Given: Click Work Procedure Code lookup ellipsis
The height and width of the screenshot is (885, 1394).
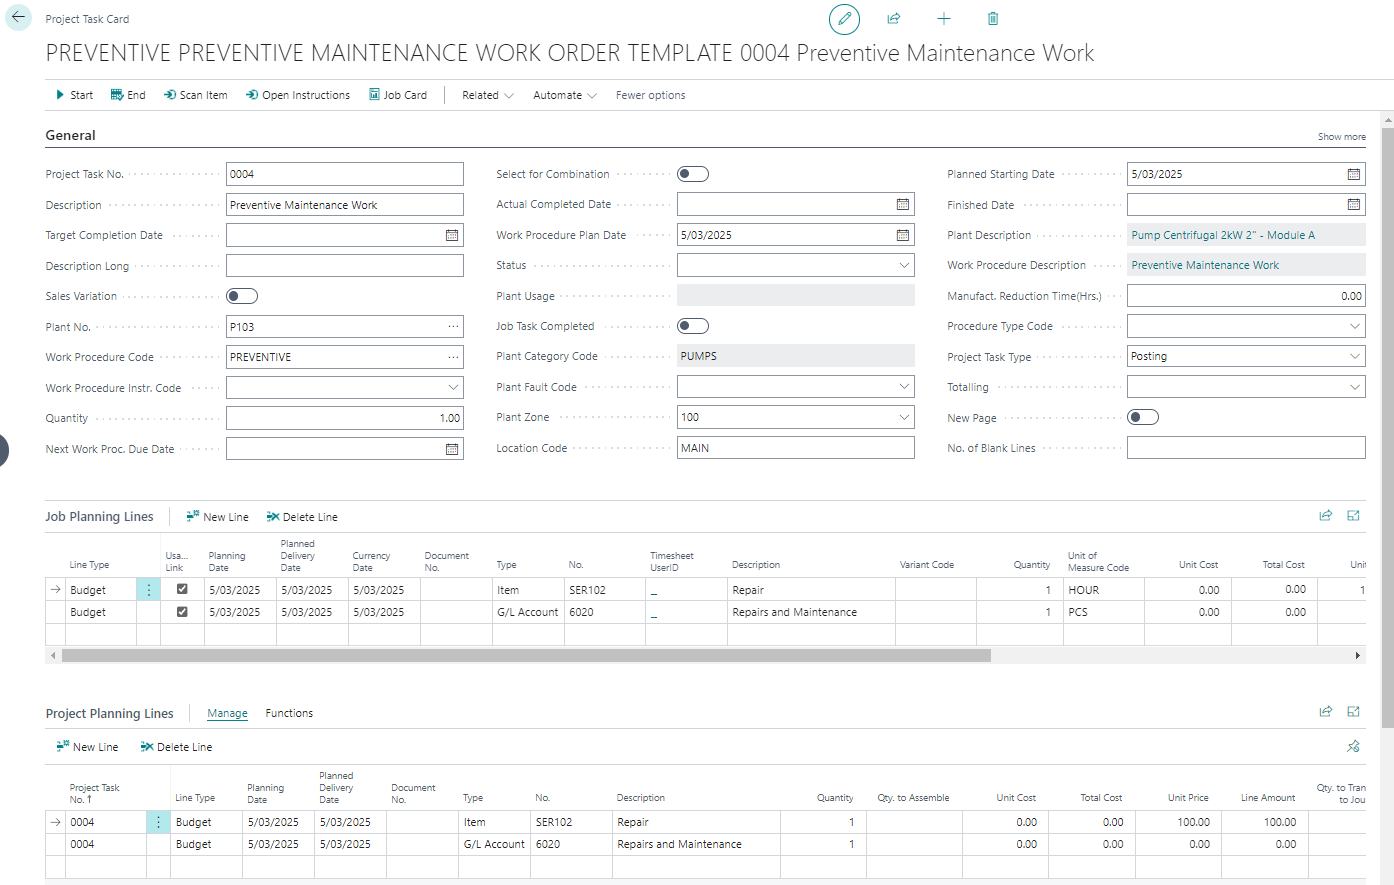Looking at the screenshot, I should point(453,357).
